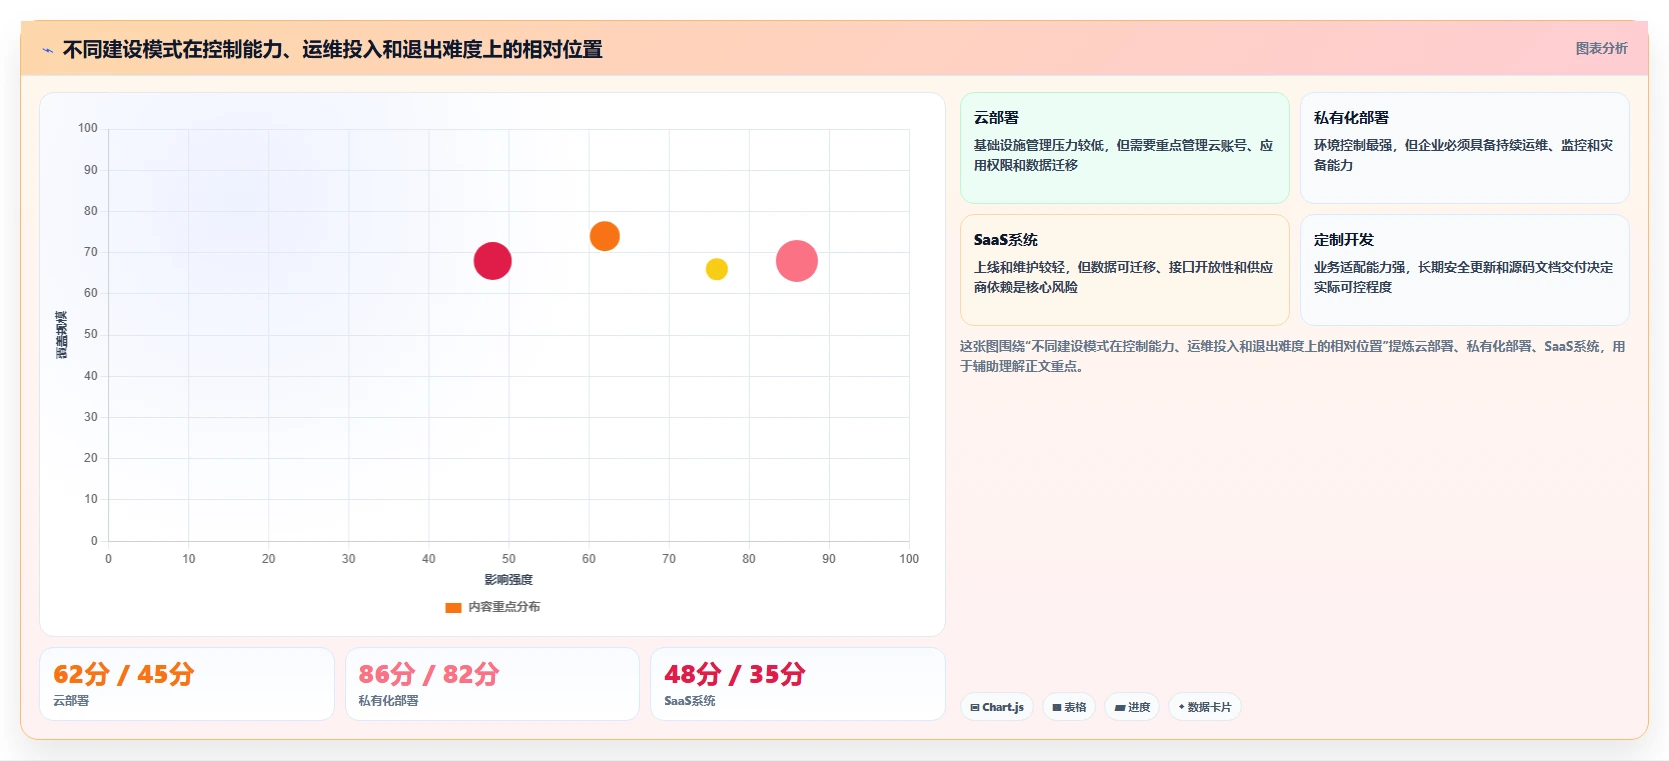Click the small yellow bubble on chart
The image size is (1669, 761).
tap(716, 269)
